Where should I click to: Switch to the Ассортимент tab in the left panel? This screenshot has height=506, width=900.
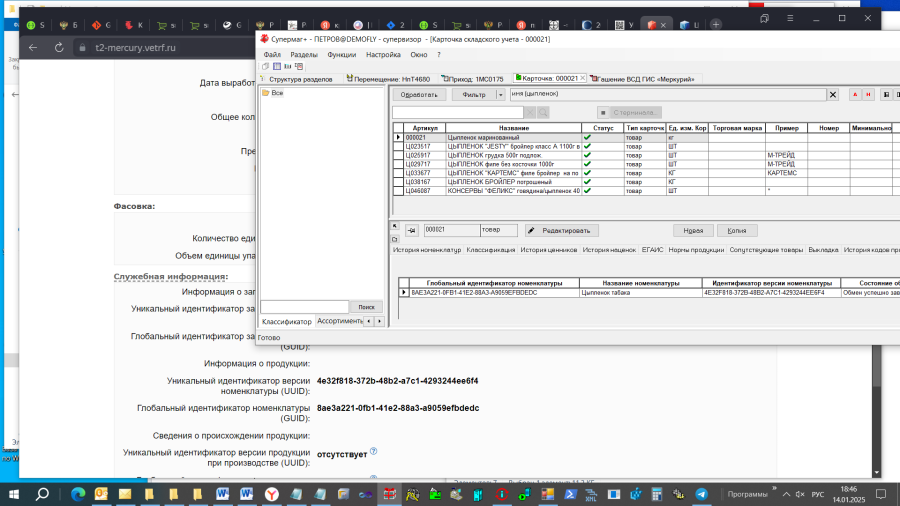(339, 321)
